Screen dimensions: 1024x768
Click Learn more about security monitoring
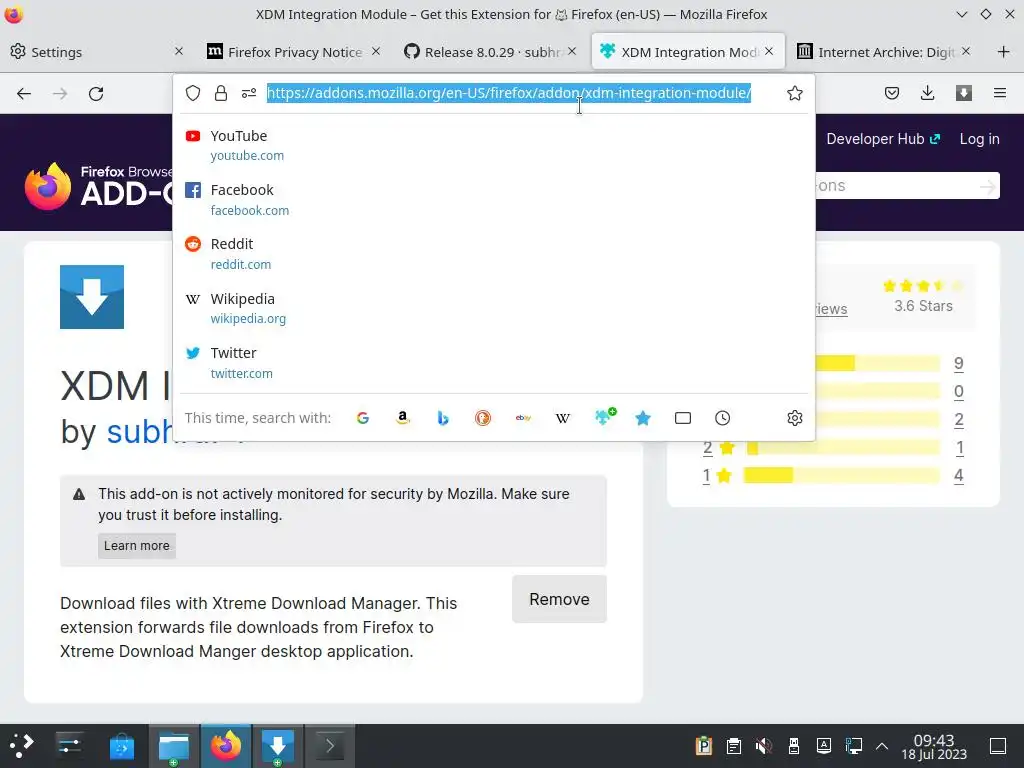136,545
